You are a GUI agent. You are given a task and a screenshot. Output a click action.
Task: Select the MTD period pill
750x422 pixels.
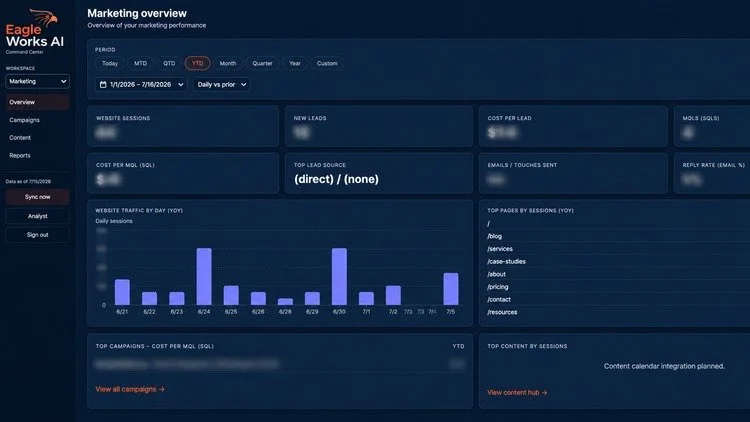pyautogui.click(x=140, y=63)
